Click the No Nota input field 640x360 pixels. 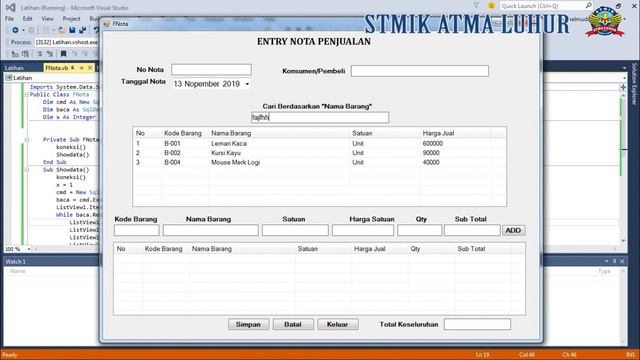[211, 70]
